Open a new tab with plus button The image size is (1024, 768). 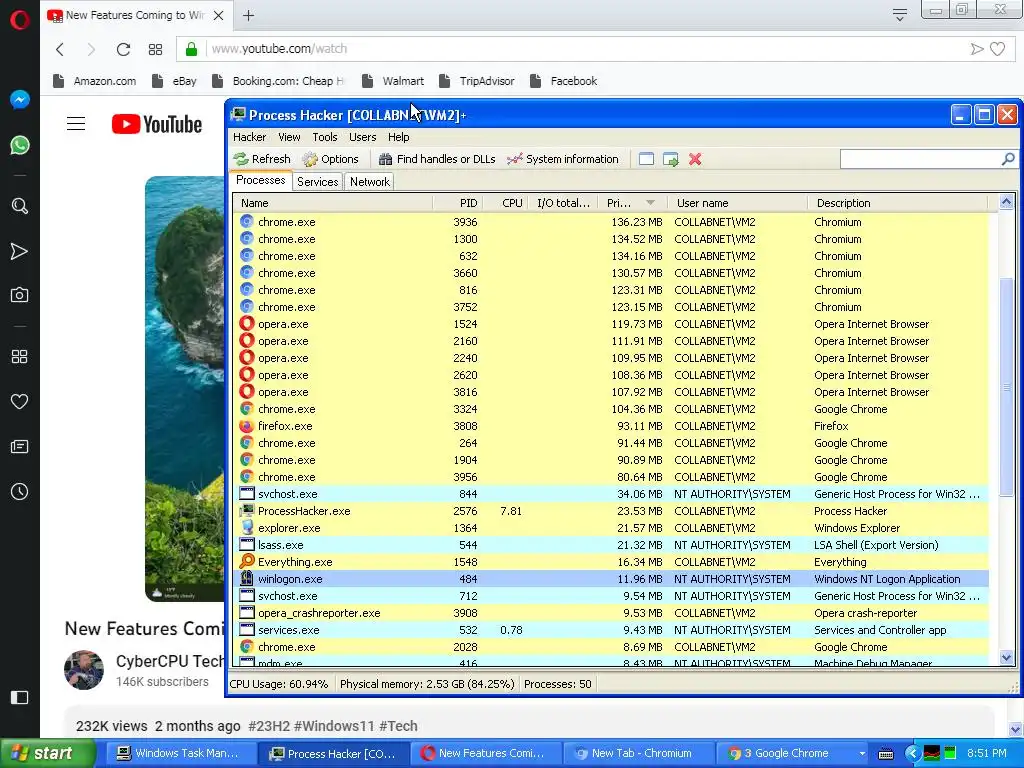pyautogui.click(x=248, y=15)
